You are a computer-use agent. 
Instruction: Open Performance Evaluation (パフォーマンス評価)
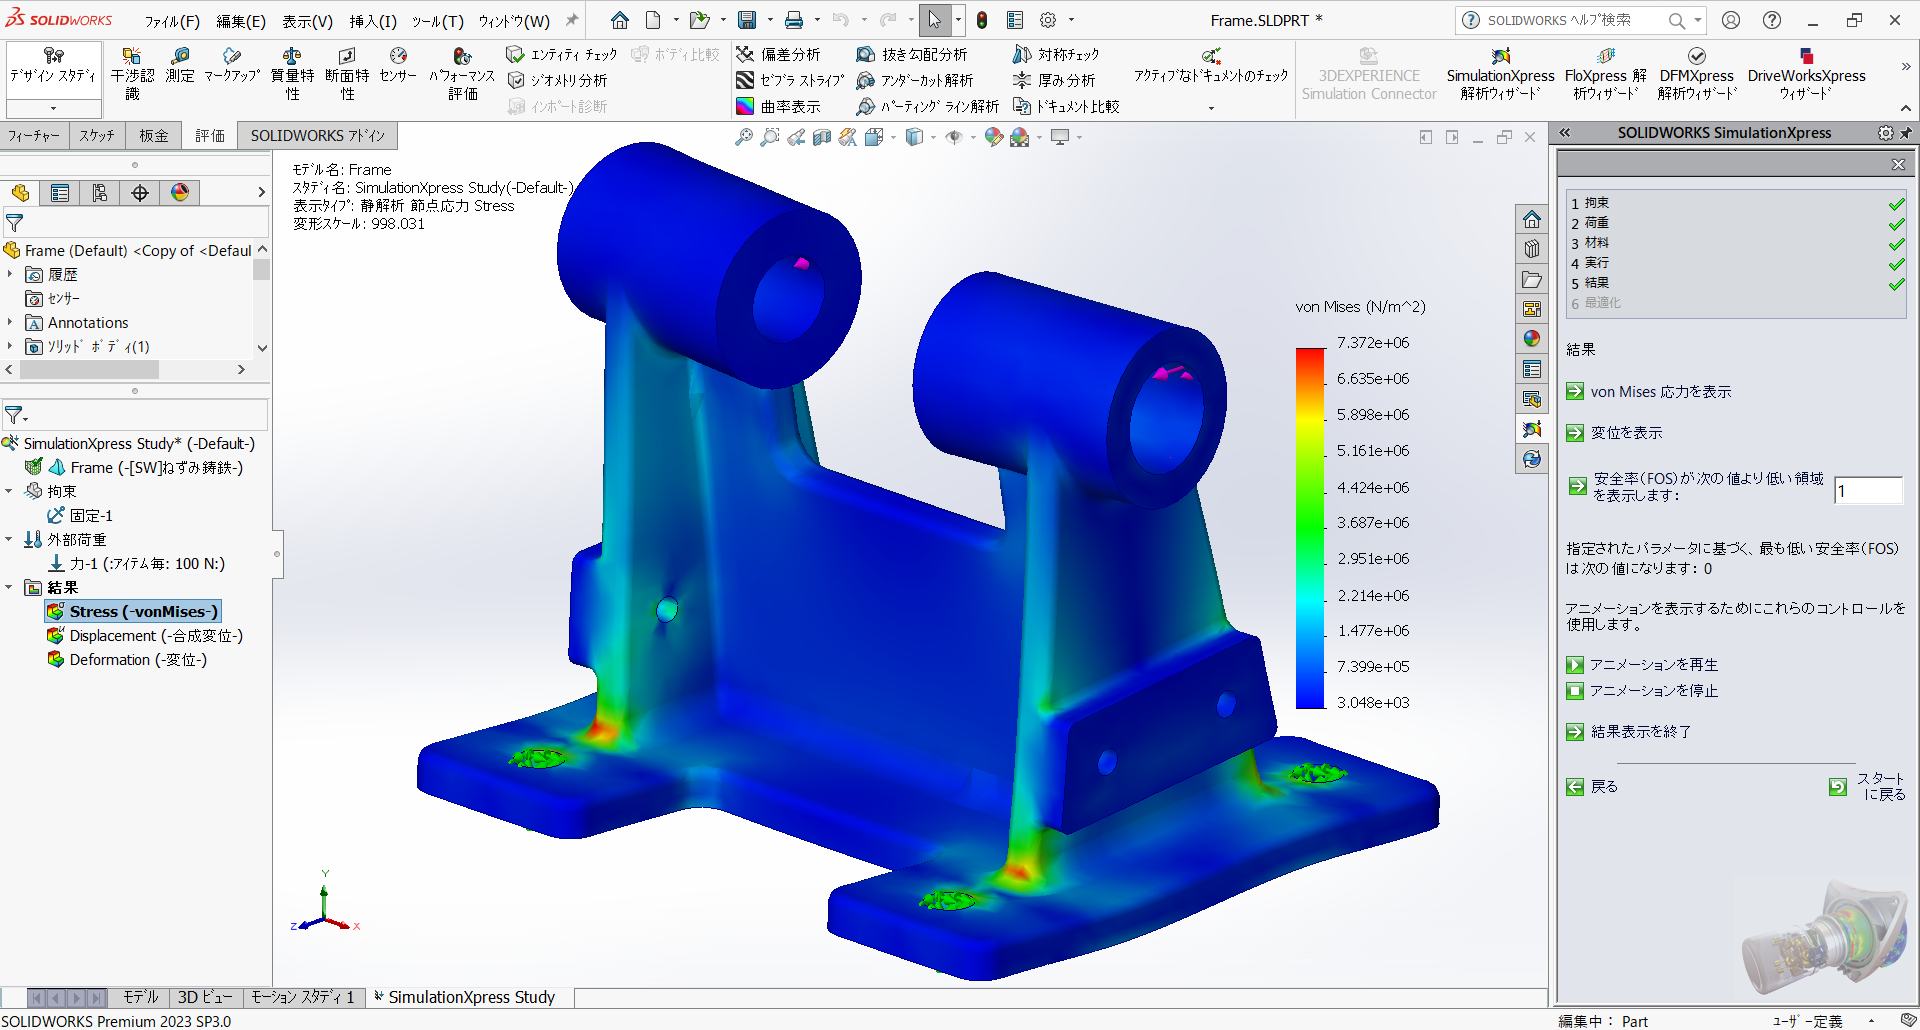pos(462,74)
